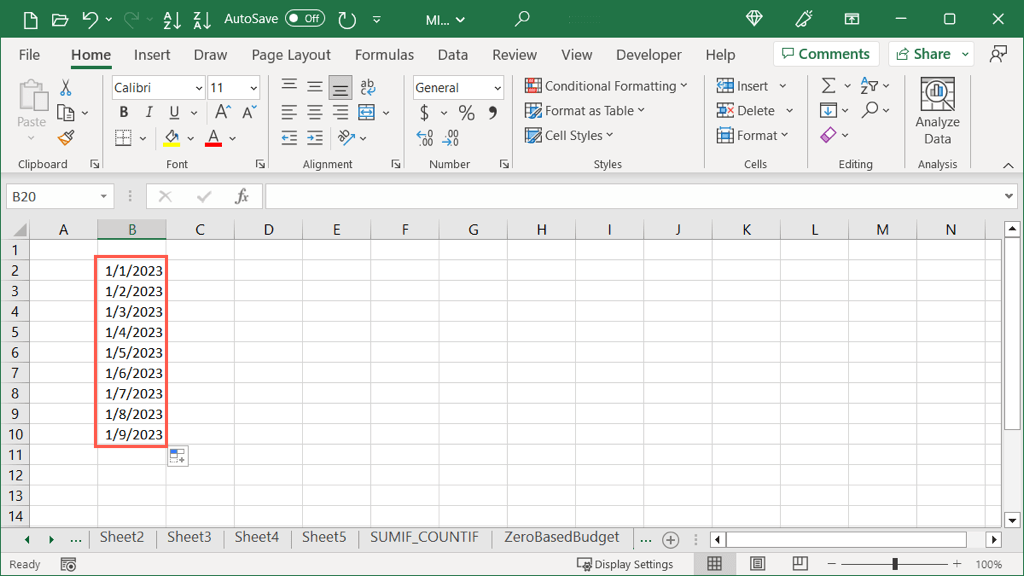Click the Copy icon
The image size is (1024, 576).
65,112
